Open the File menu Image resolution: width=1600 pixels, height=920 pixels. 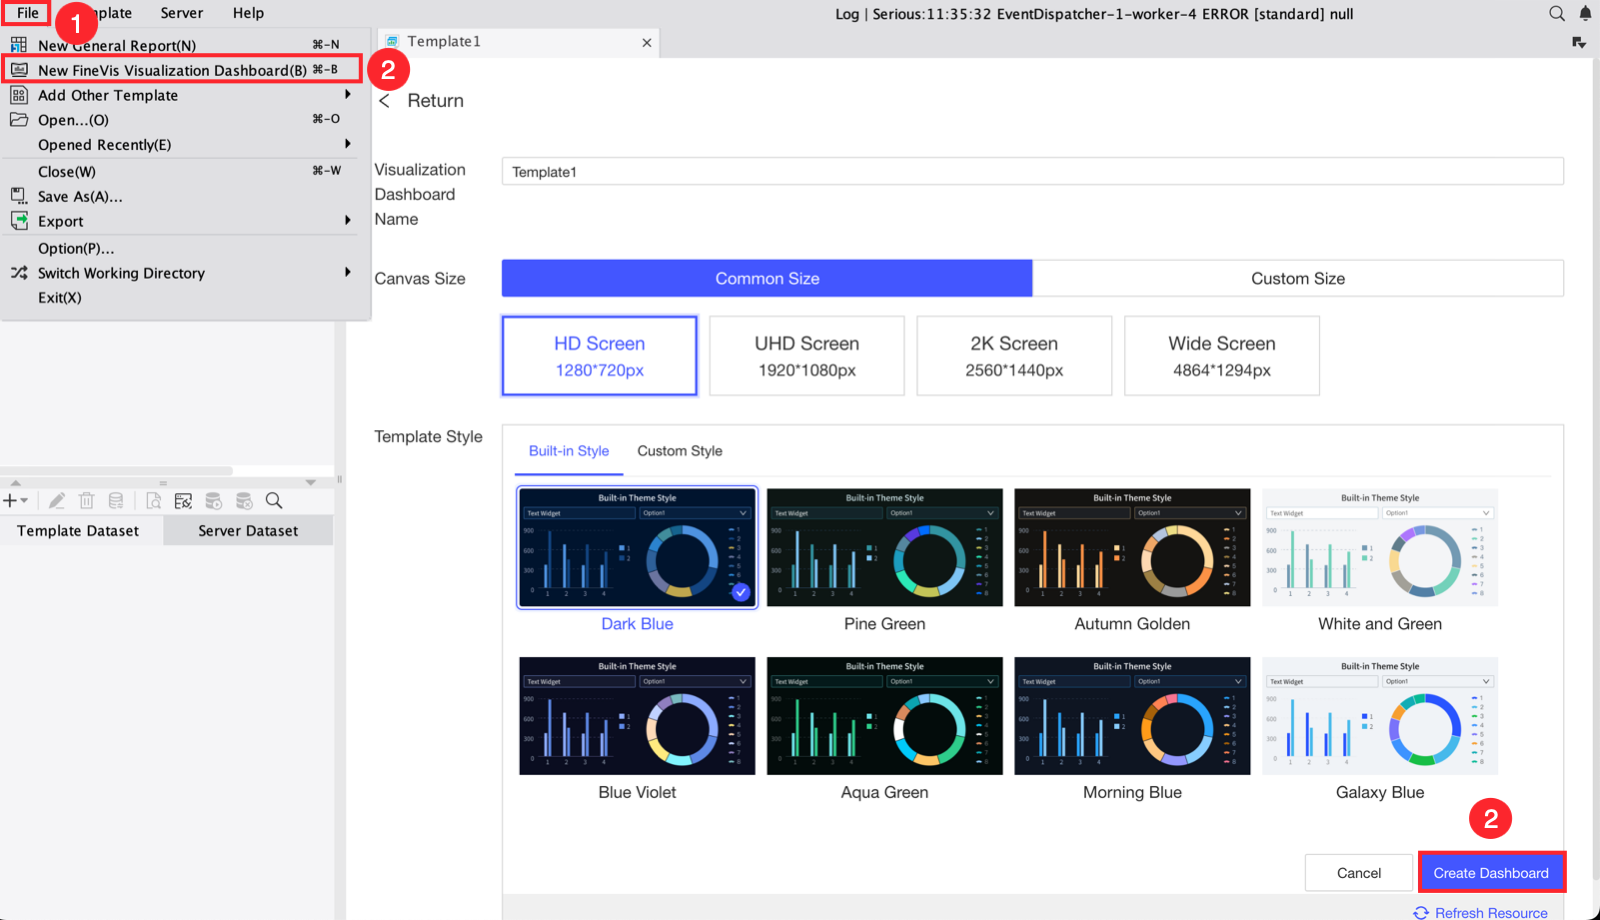(x=27, y=13)
